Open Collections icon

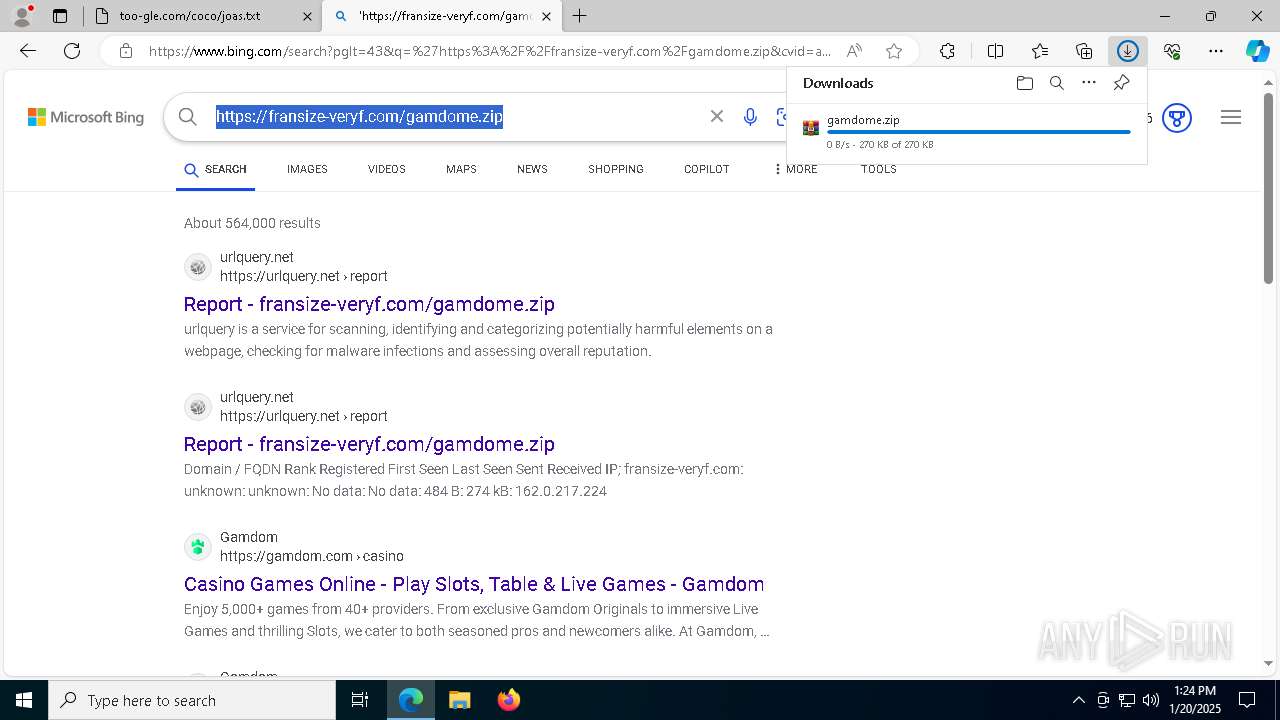pyautogui.click(x=1084, y=51)
